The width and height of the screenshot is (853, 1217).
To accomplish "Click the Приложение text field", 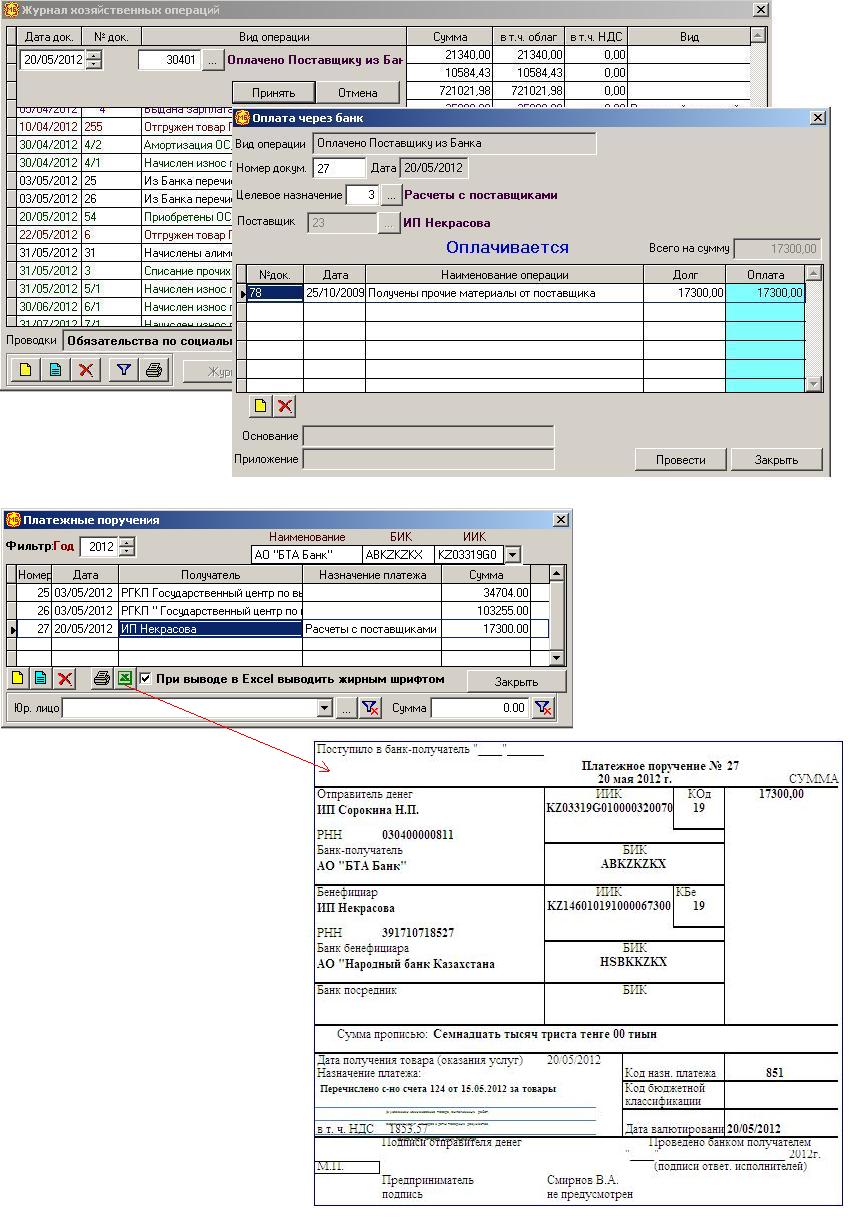I will pos(428,459).
